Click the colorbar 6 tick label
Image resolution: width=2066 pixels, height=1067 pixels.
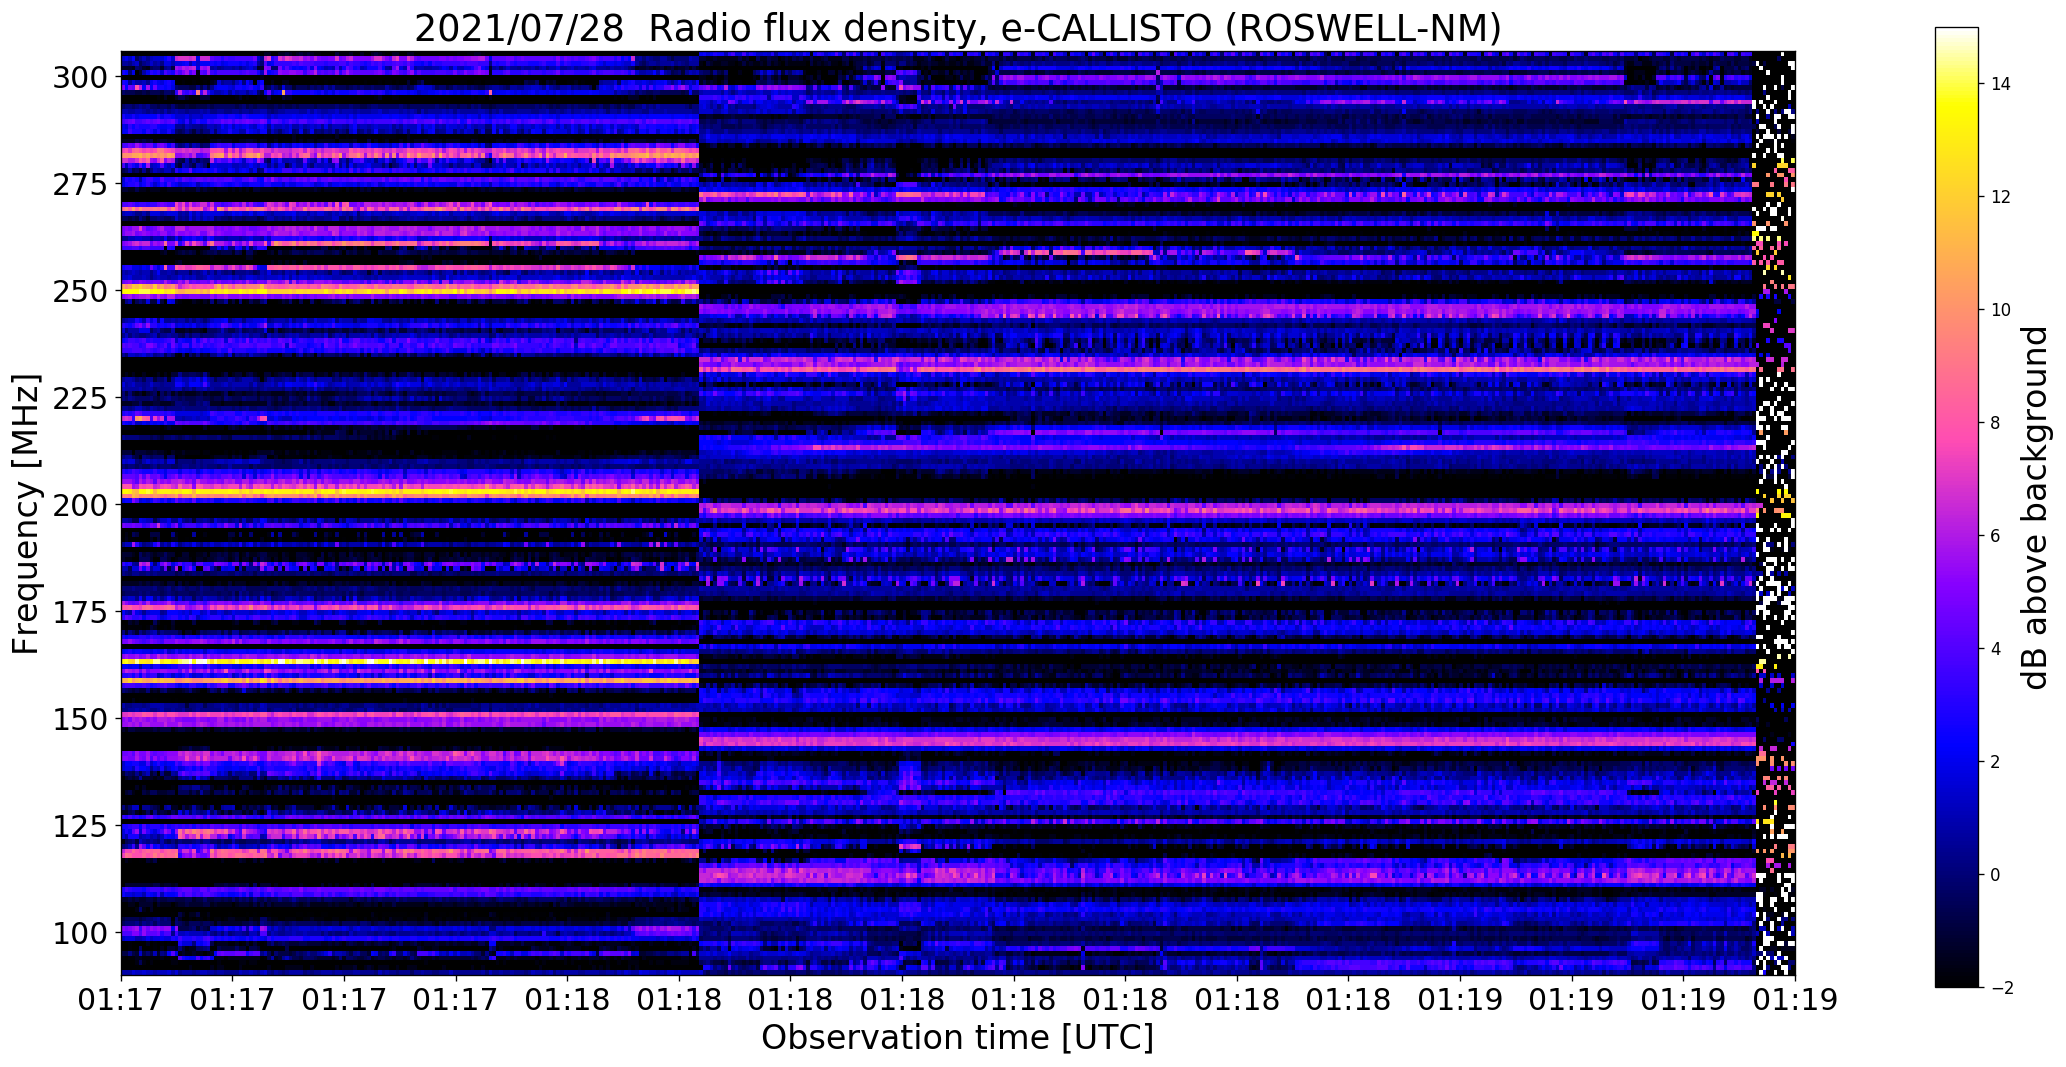click(1995, 536)
